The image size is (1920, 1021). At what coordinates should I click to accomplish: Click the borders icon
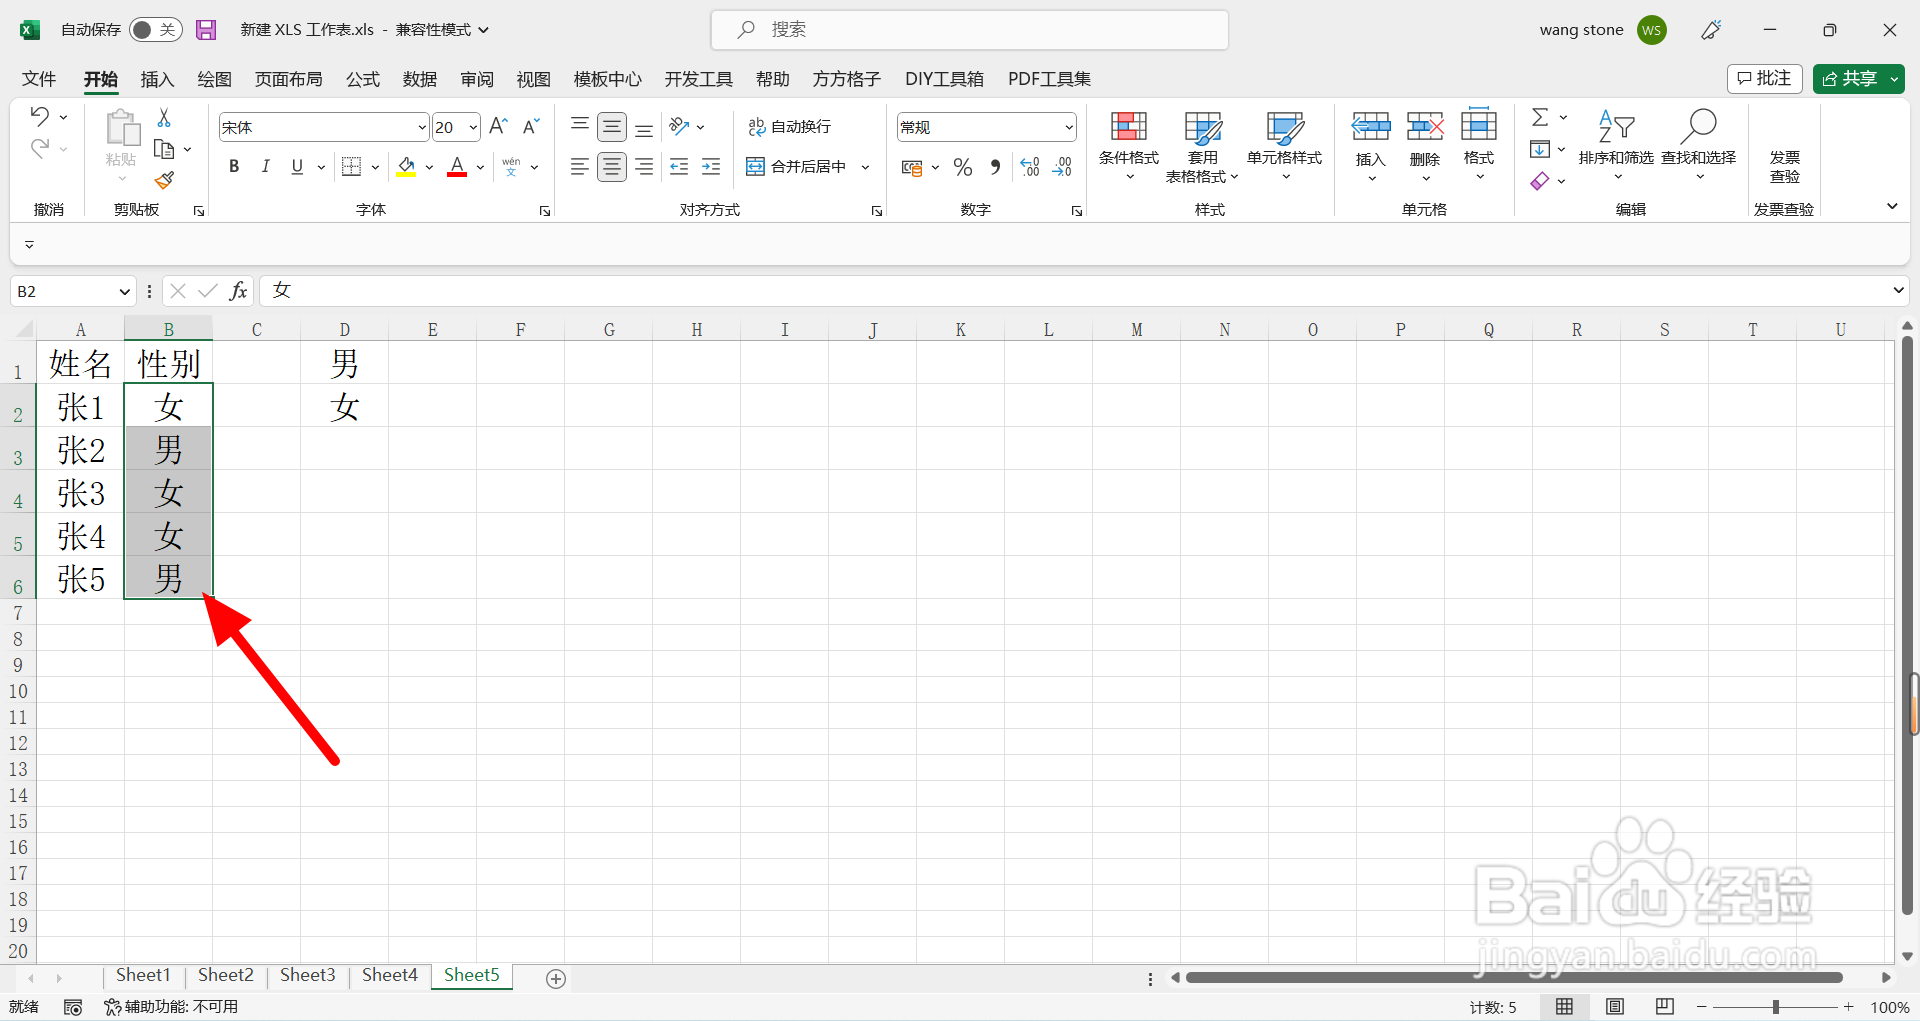coord(352,167)
